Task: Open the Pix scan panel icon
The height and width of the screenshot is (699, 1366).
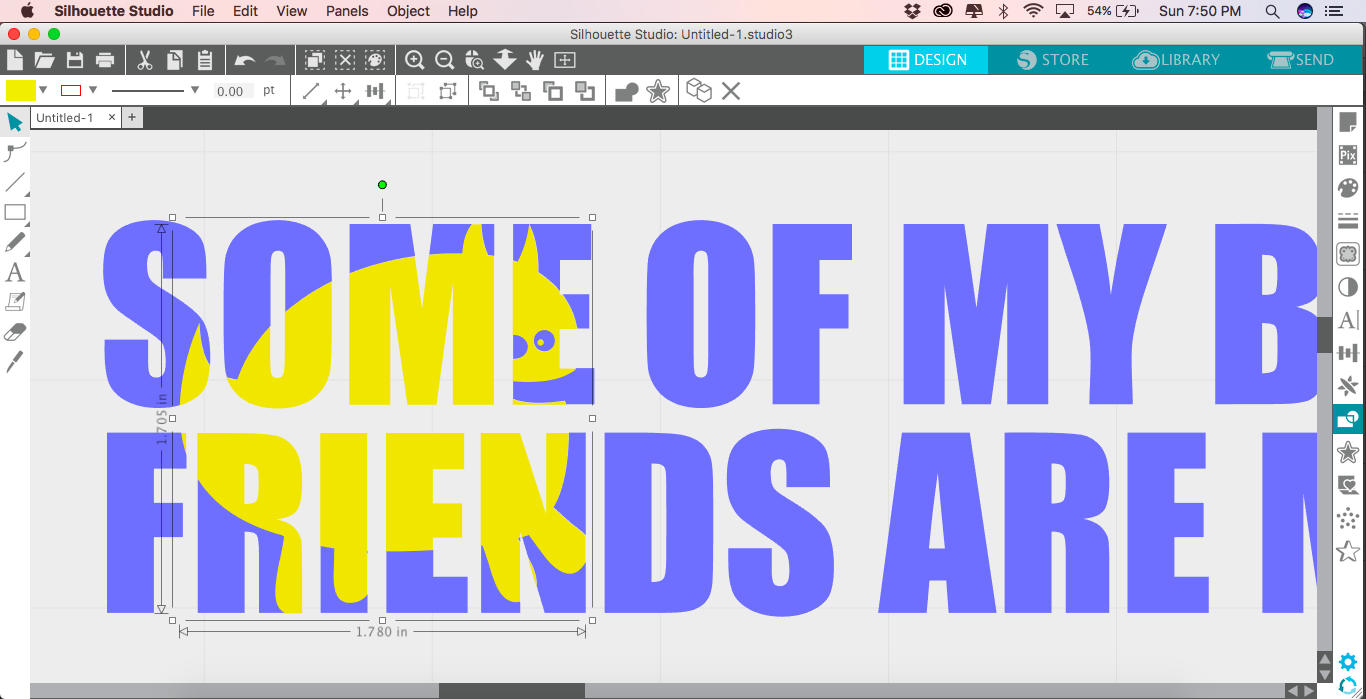Action: 1348,155
